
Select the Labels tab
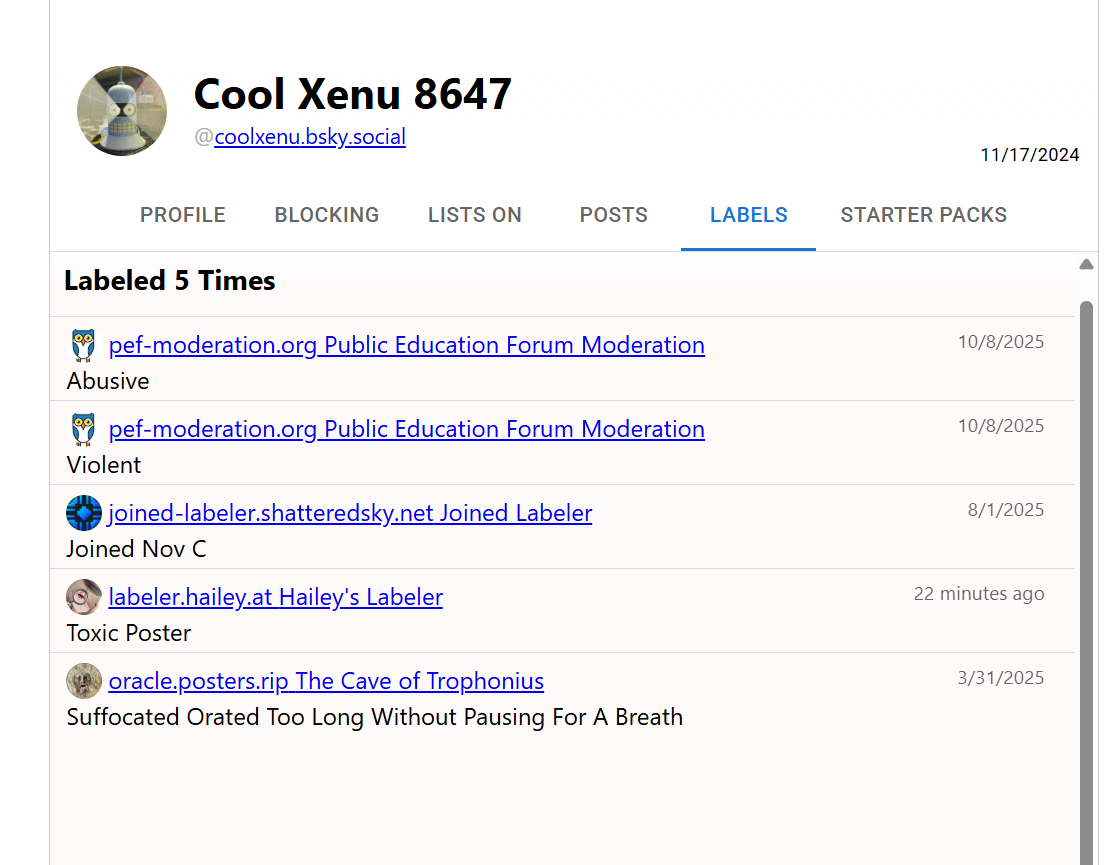(x=749, y=215)
